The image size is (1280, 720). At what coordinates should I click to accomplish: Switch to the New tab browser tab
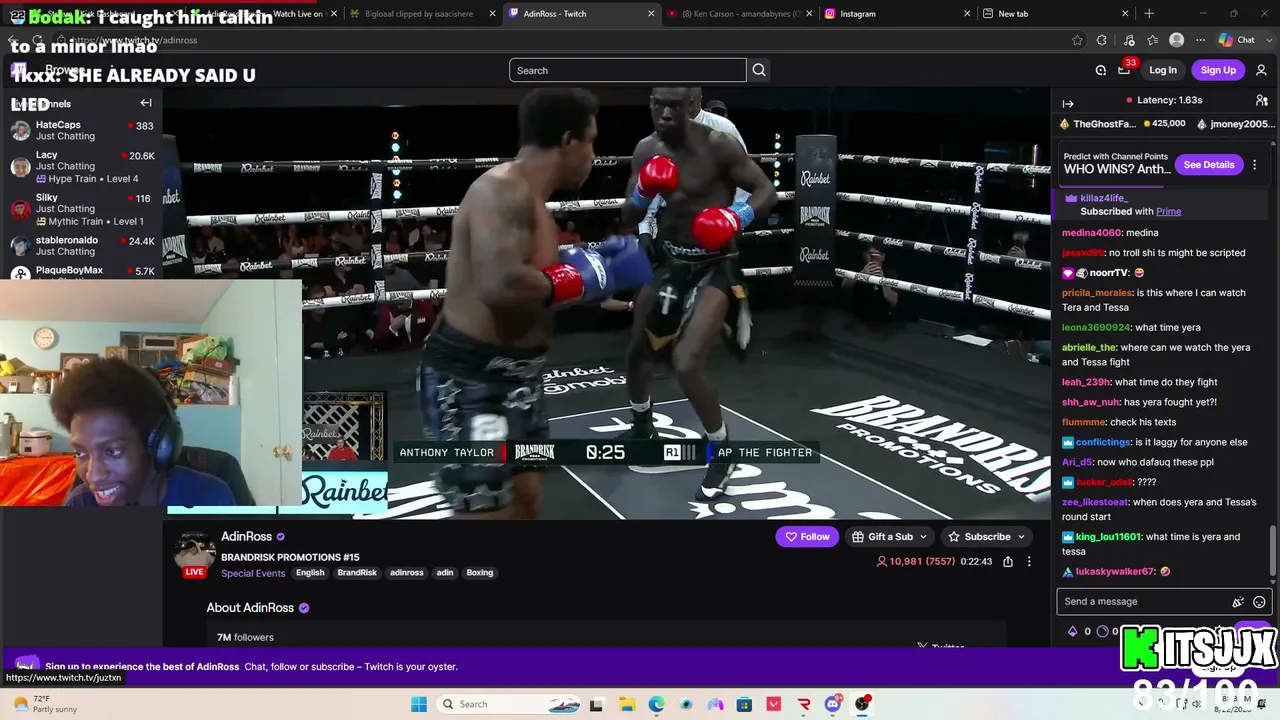click(1055, 14)
